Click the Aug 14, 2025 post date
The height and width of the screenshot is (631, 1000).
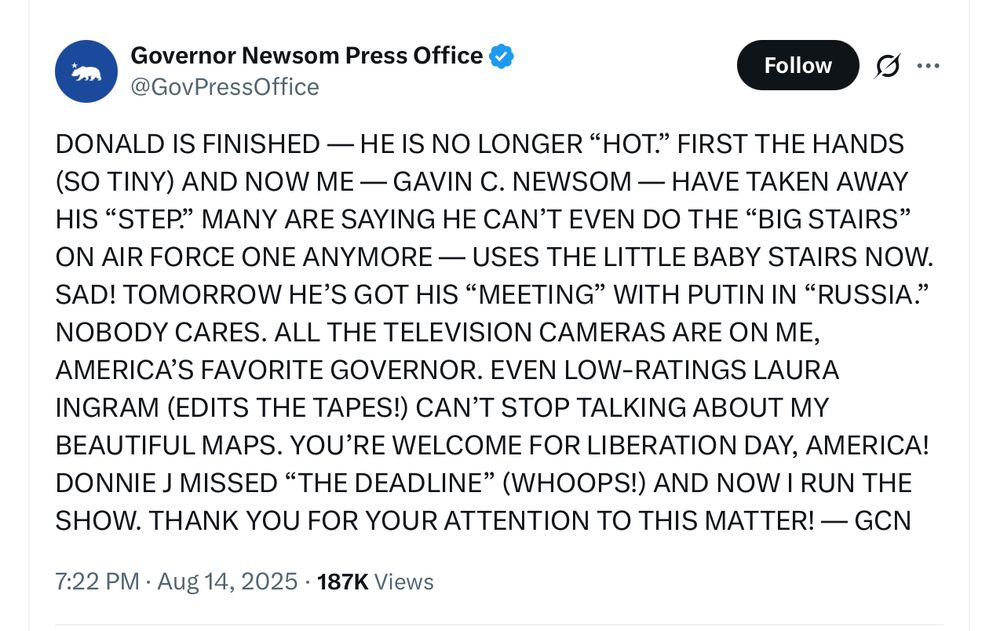pos(227,581)
